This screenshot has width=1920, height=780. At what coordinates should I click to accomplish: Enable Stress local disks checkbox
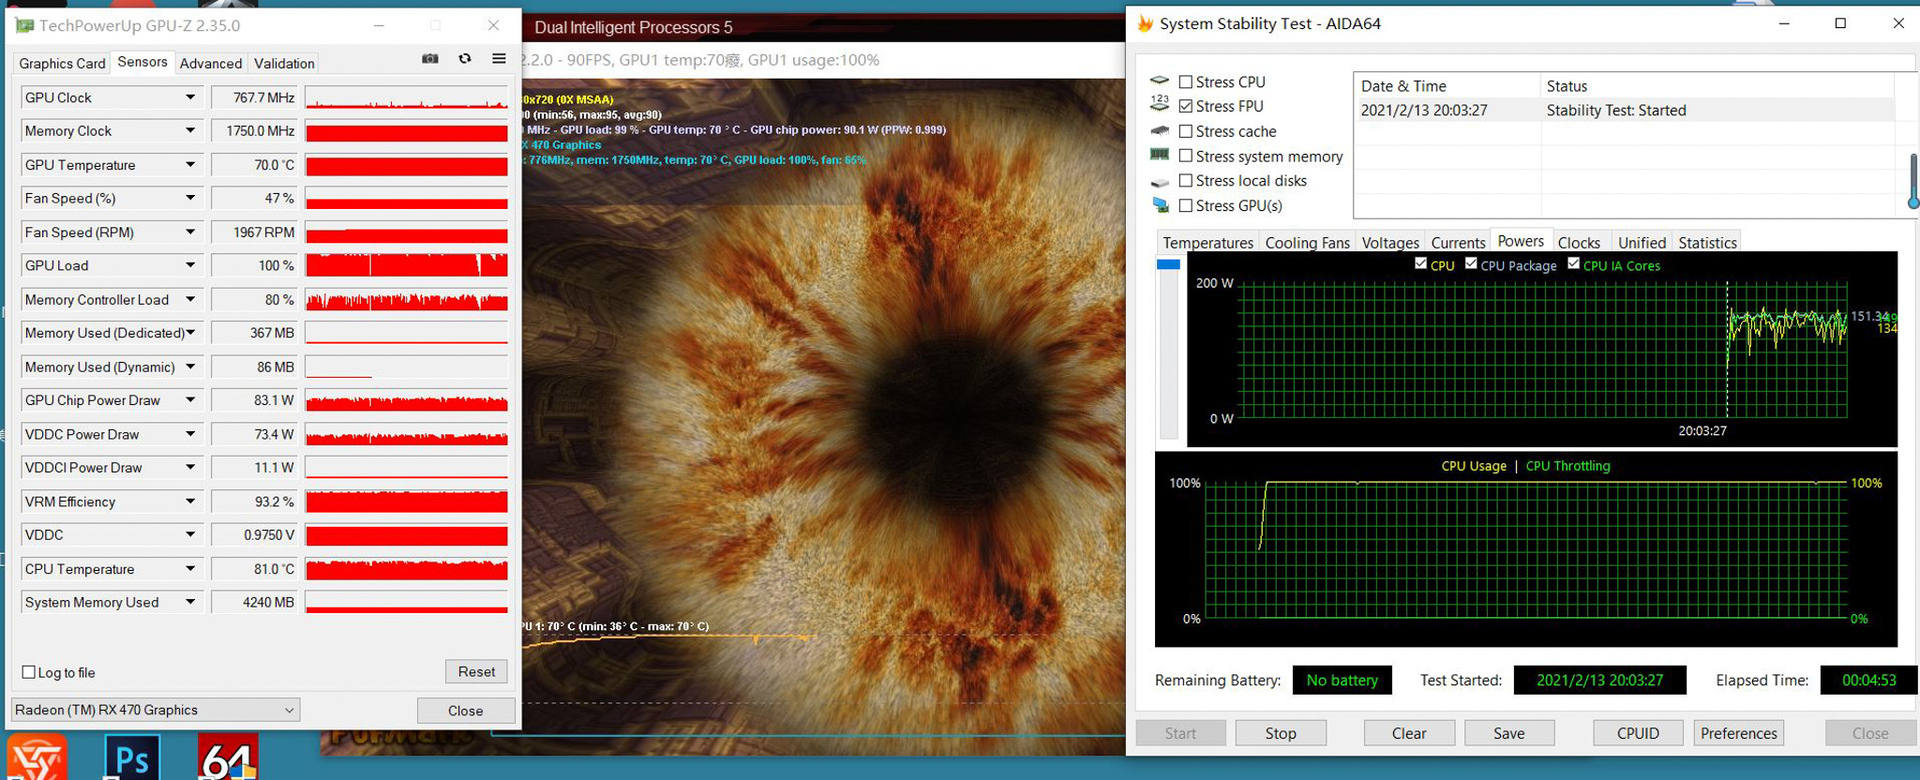point(1185,180)
